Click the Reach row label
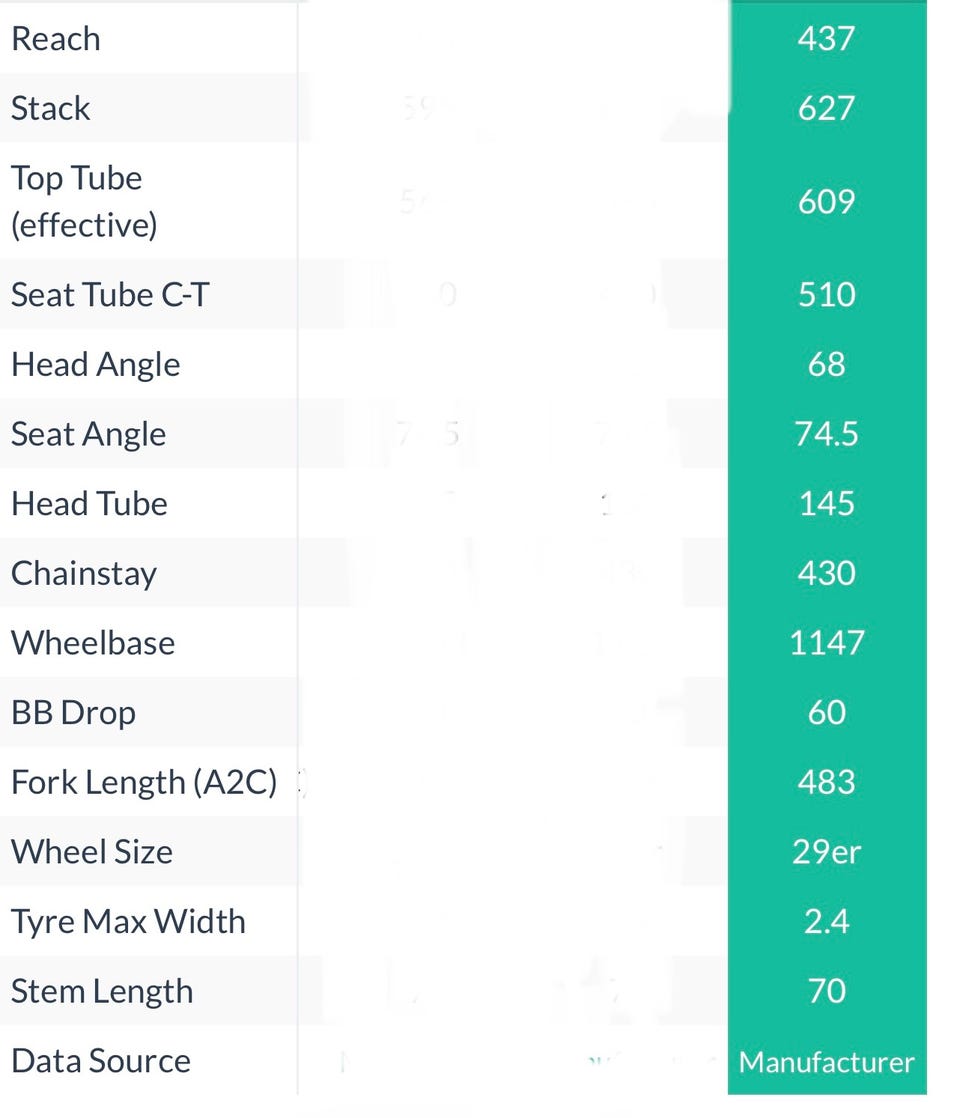This screenshot has height=1118, width=960. pos(56,39)
